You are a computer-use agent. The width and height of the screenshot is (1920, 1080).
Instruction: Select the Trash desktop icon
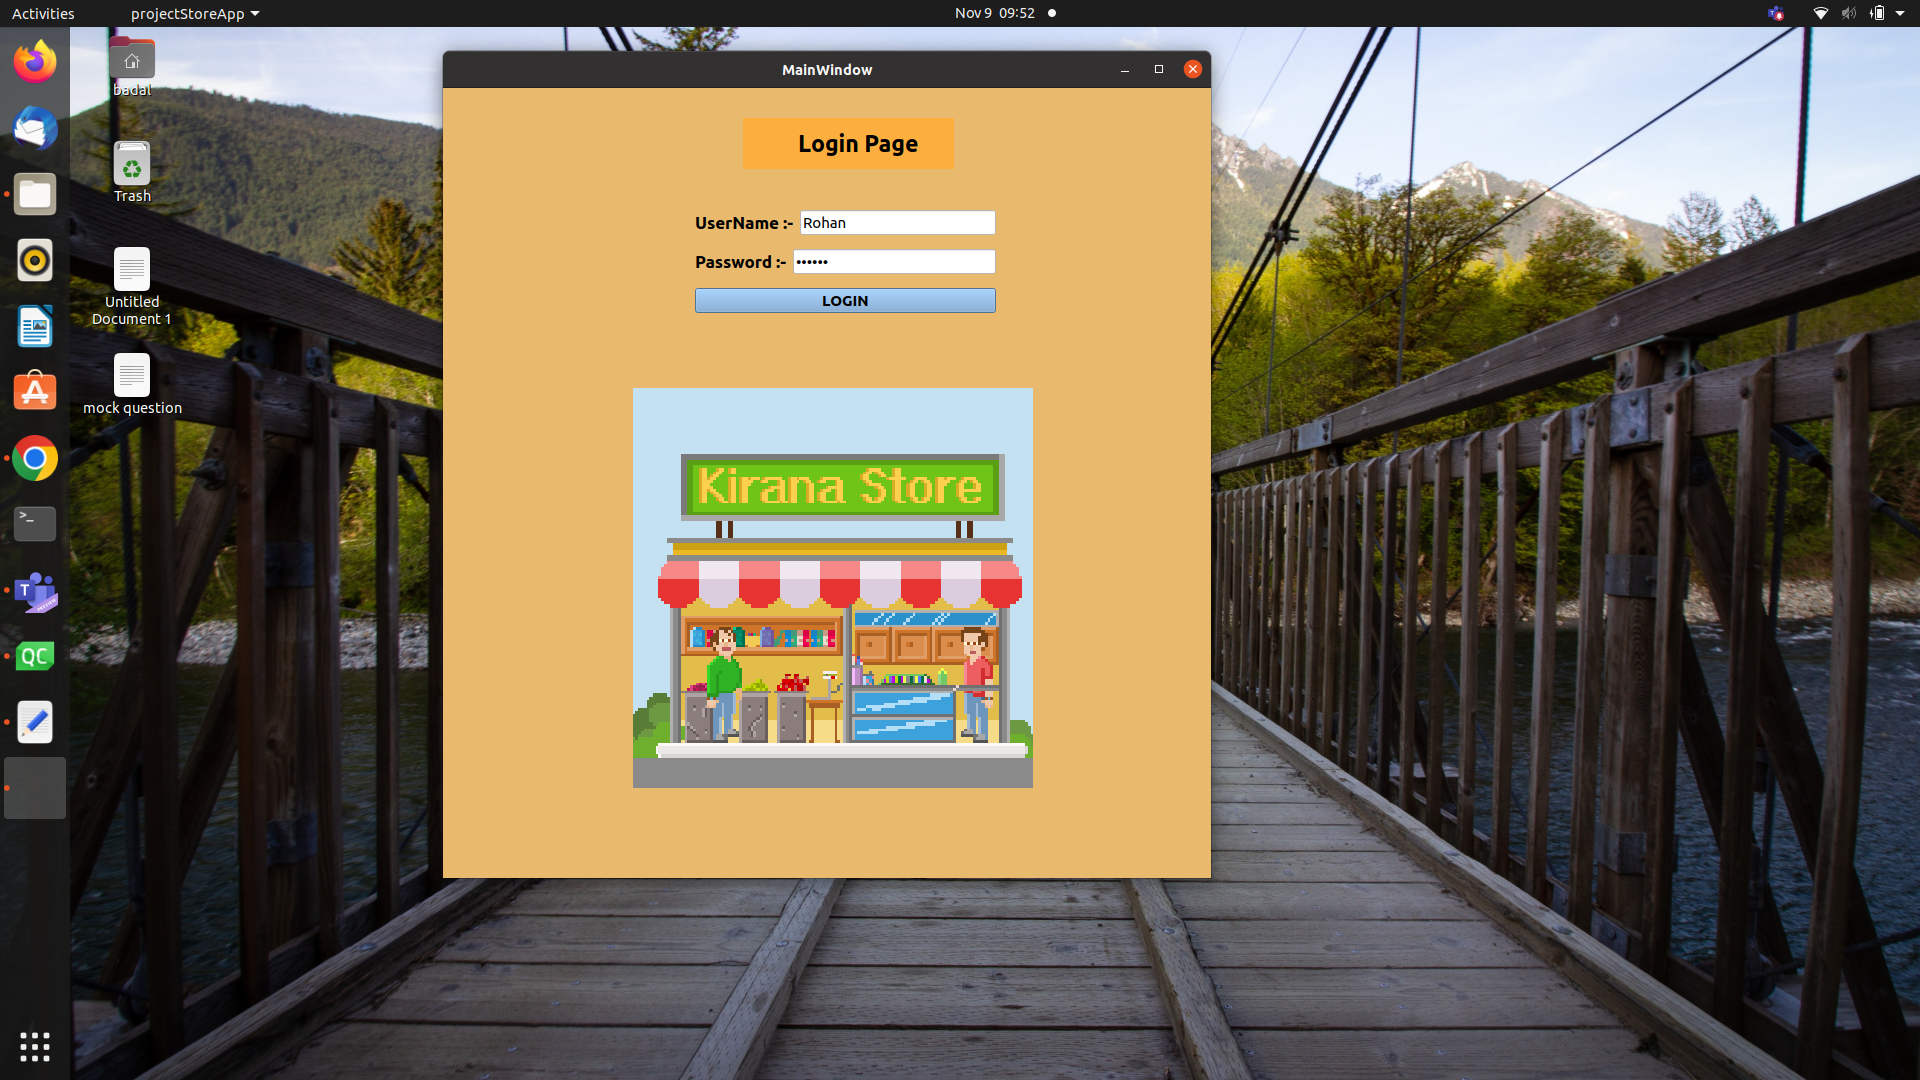[132, 172]
